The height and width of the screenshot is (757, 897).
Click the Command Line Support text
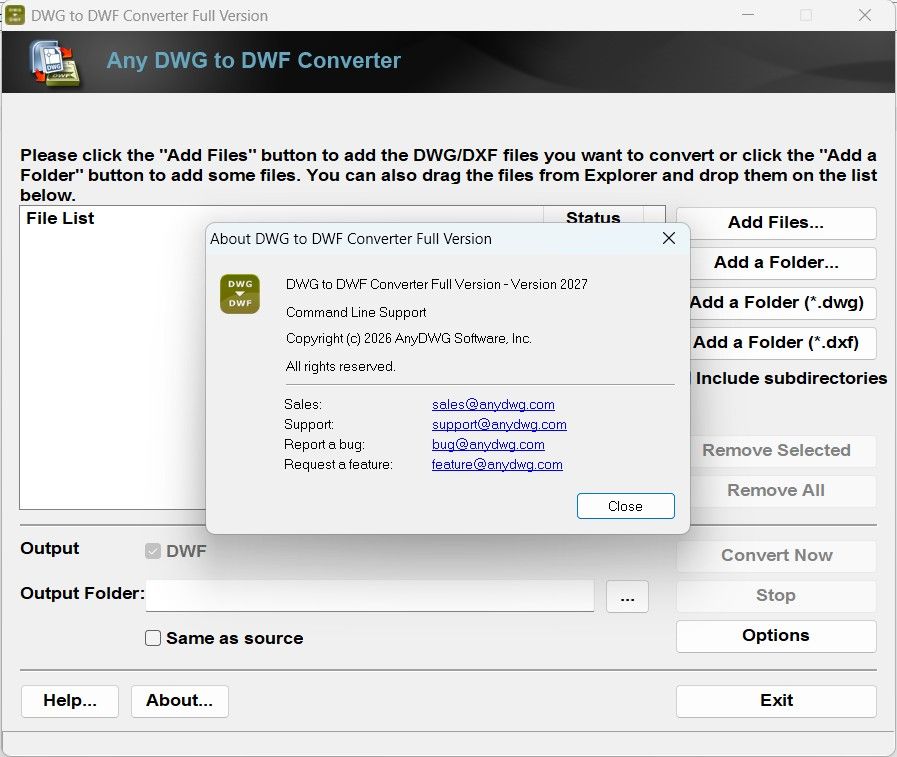tap(356, 312)
